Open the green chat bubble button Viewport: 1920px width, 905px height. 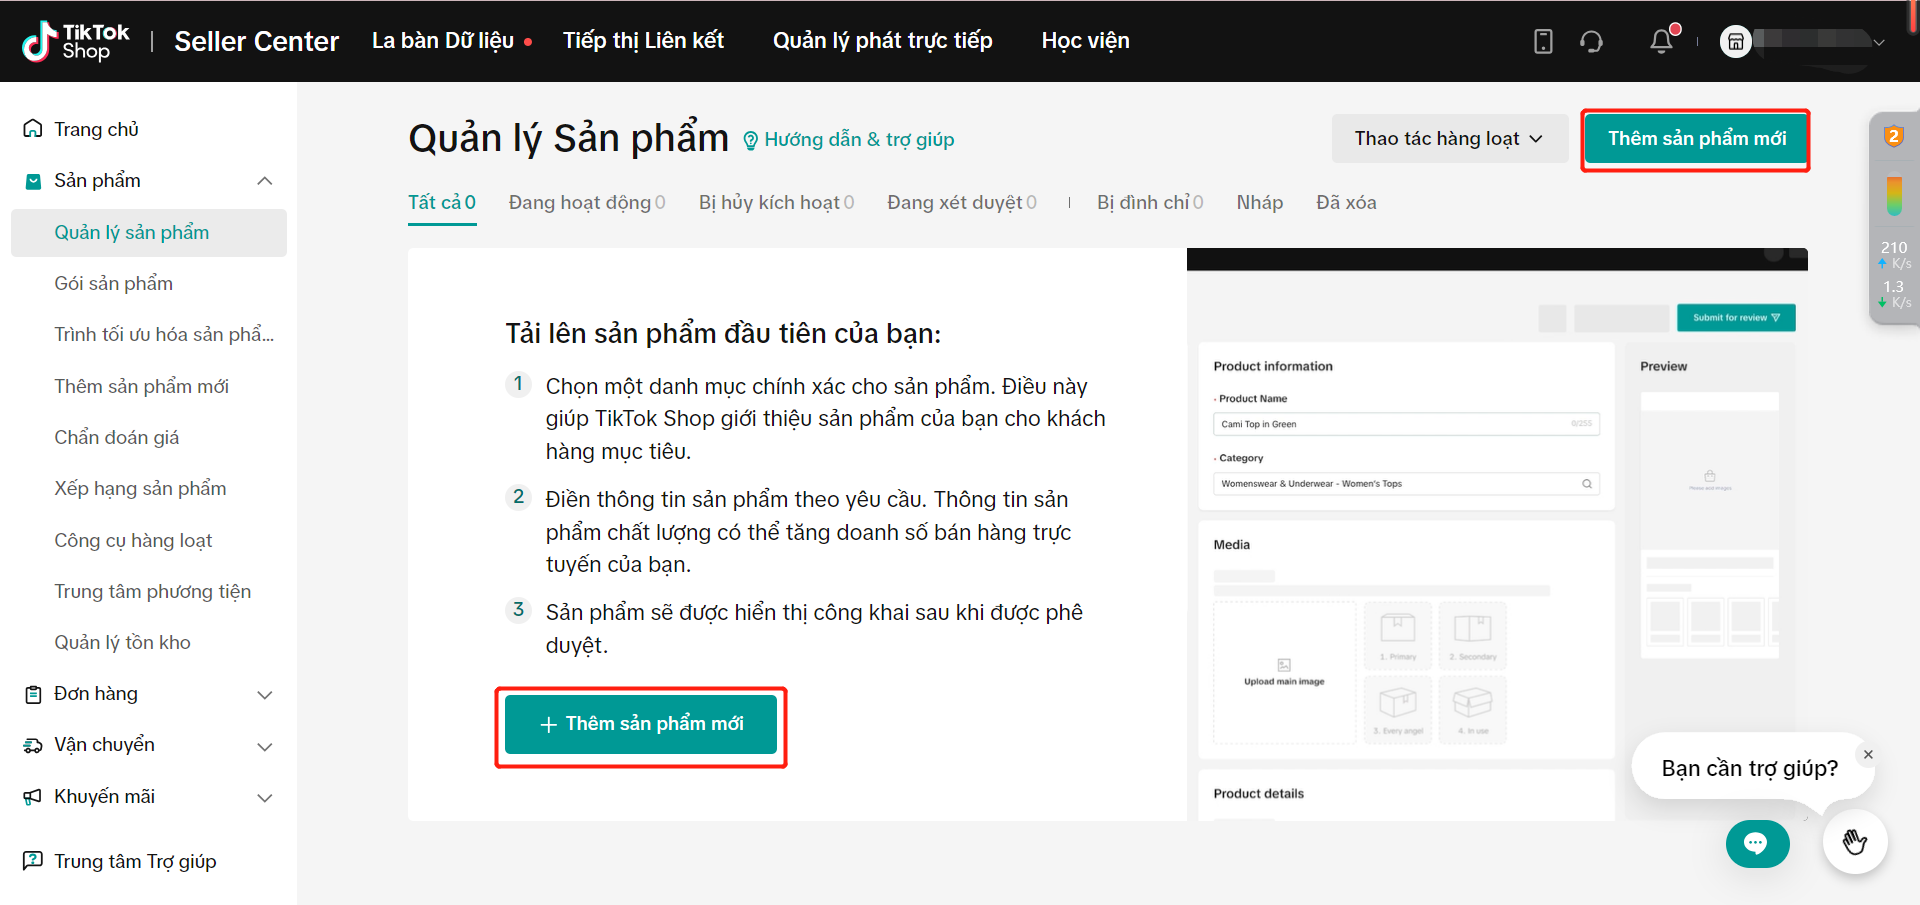tap(1757, 843)
